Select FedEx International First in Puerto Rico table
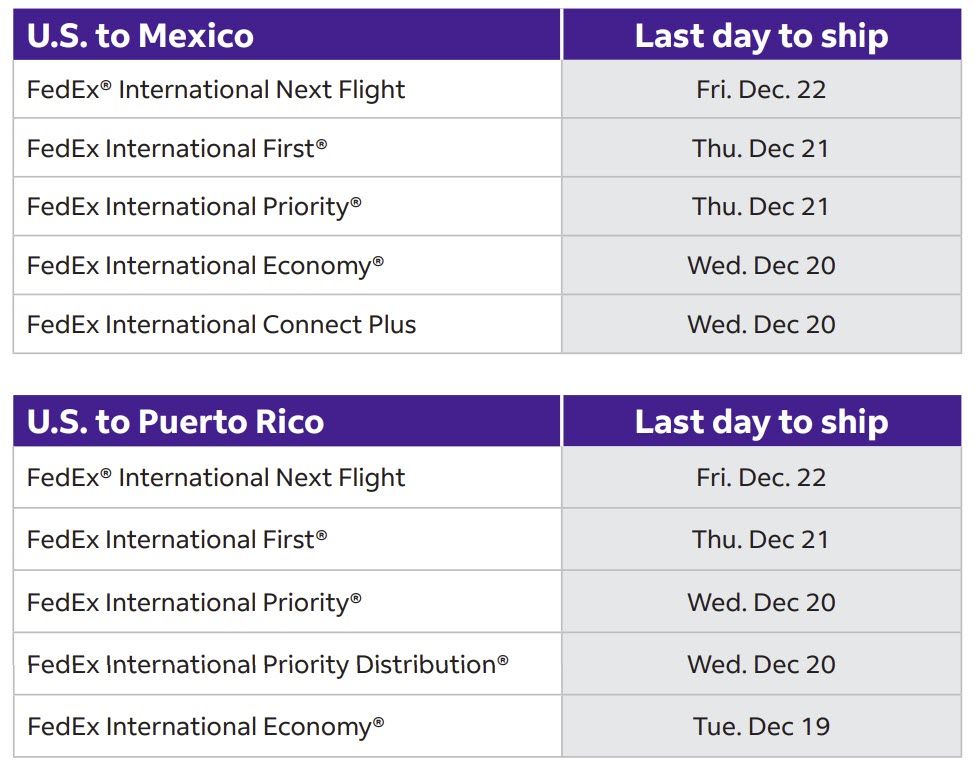 click(177, 540)
